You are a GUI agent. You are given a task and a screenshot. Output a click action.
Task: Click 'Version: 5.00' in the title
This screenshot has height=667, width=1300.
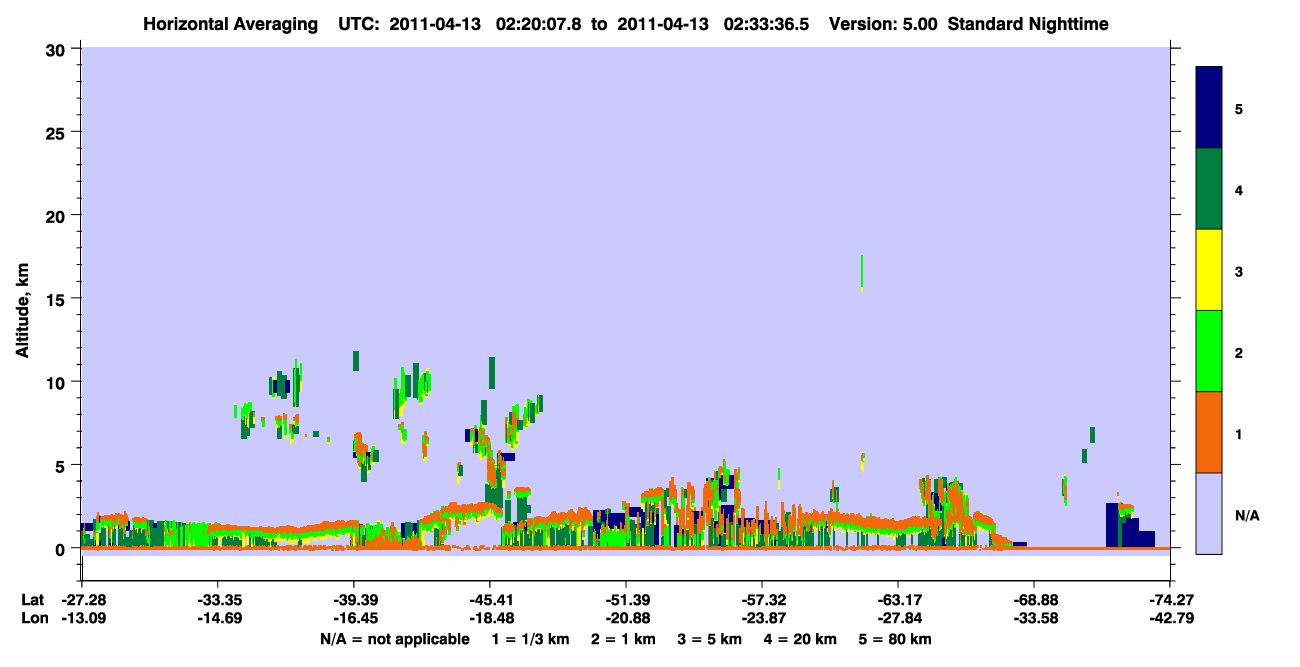(884, 23)
